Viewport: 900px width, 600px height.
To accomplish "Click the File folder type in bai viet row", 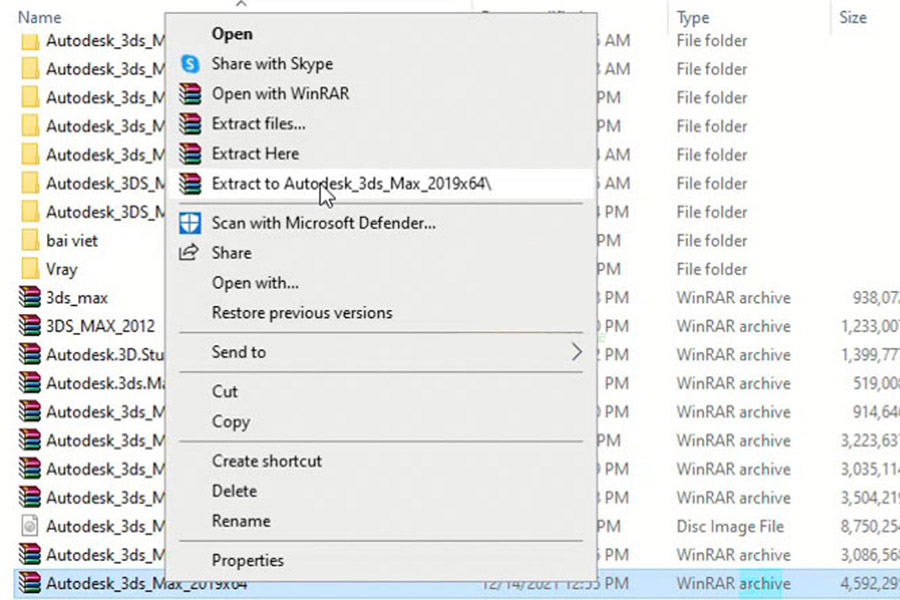I will pos(712,241).
